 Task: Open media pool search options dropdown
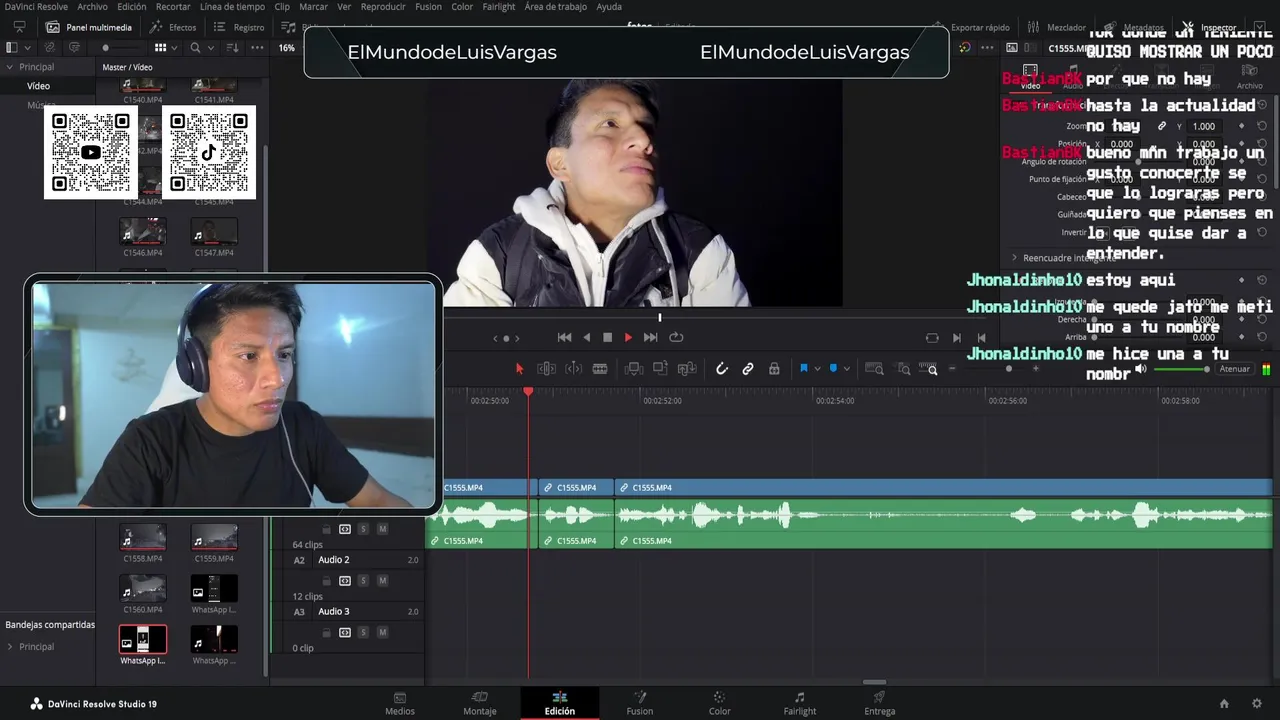(210, 47)
